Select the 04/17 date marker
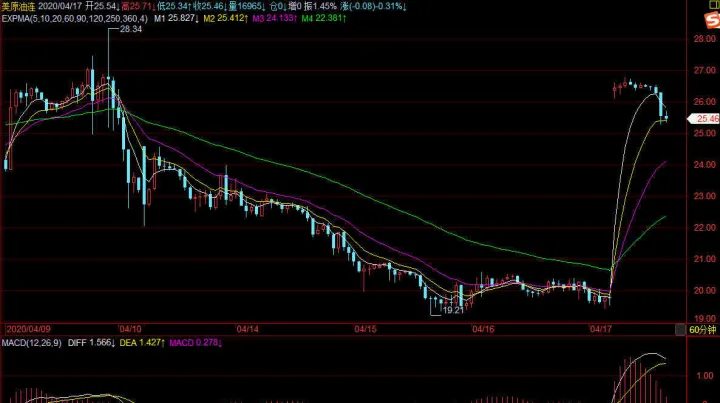This screenshot has width=720, height=403. point(600,328)
